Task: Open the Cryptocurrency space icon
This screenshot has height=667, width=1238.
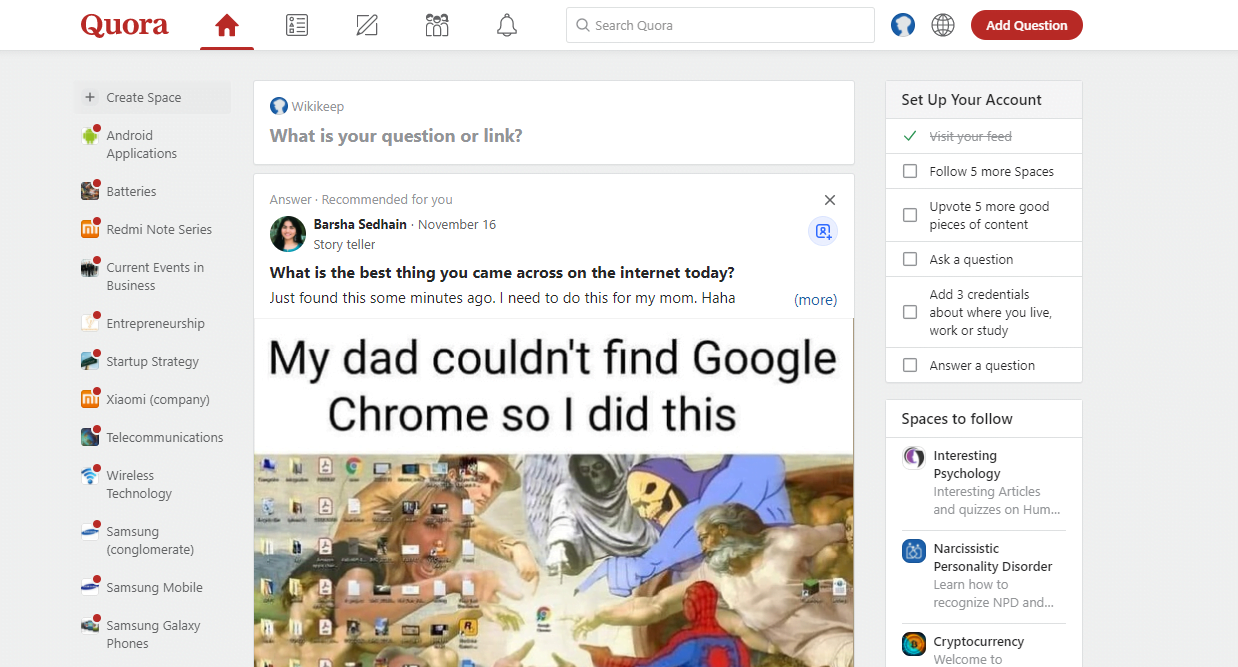Action: (914, 644)
